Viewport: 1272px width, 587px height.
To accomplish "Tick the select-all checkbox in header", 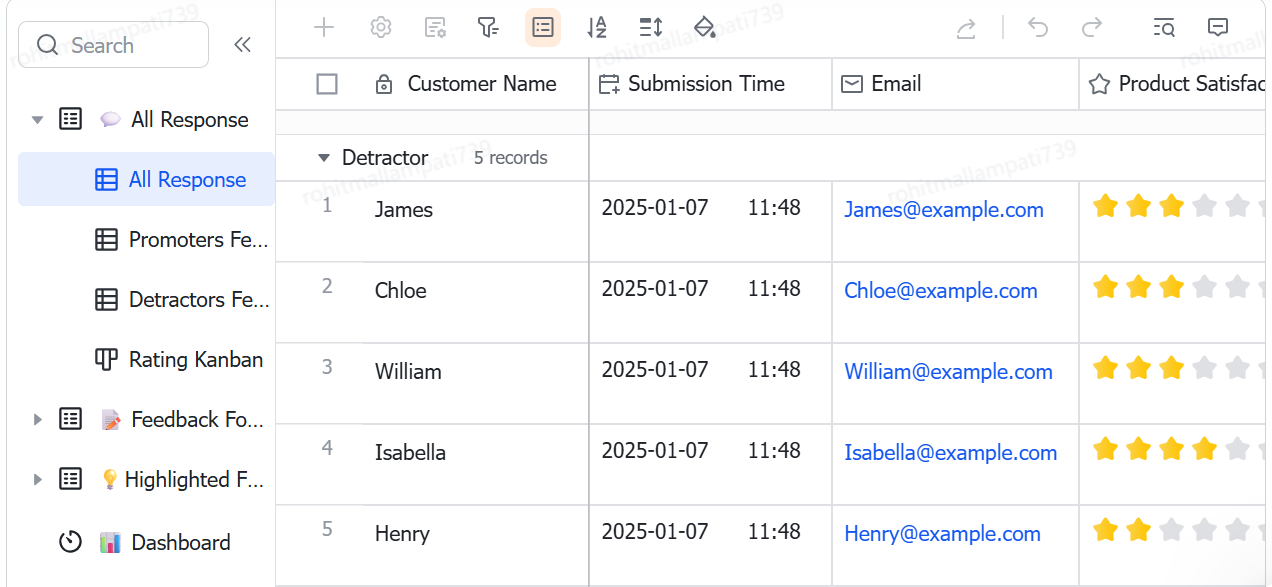I will point(327,84).
